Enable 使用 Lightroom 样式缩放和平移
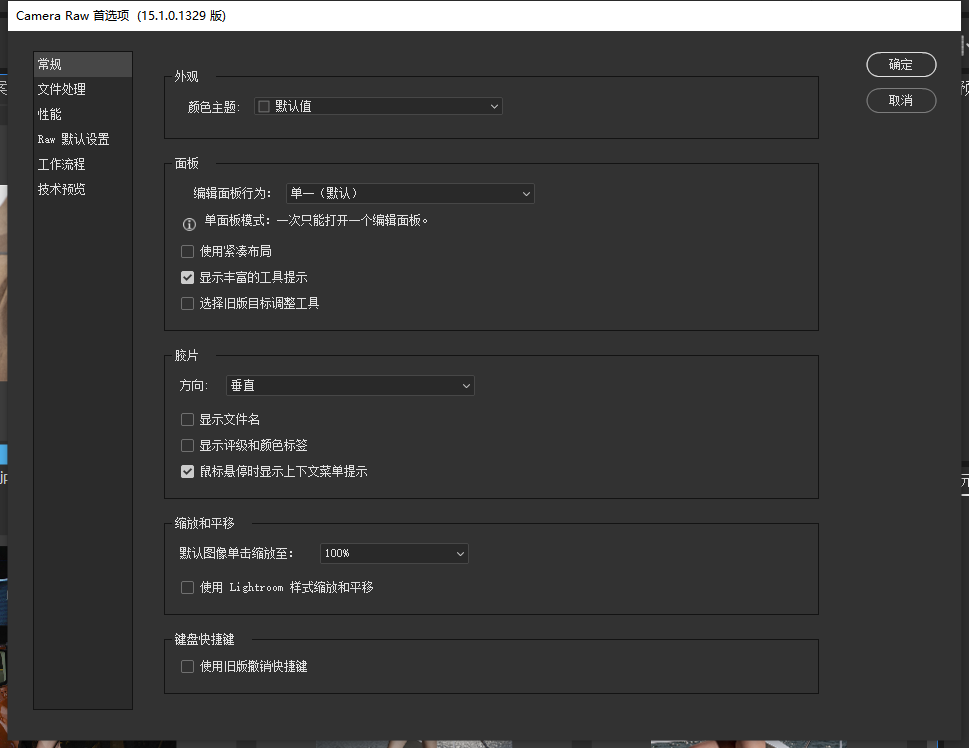 187,587
